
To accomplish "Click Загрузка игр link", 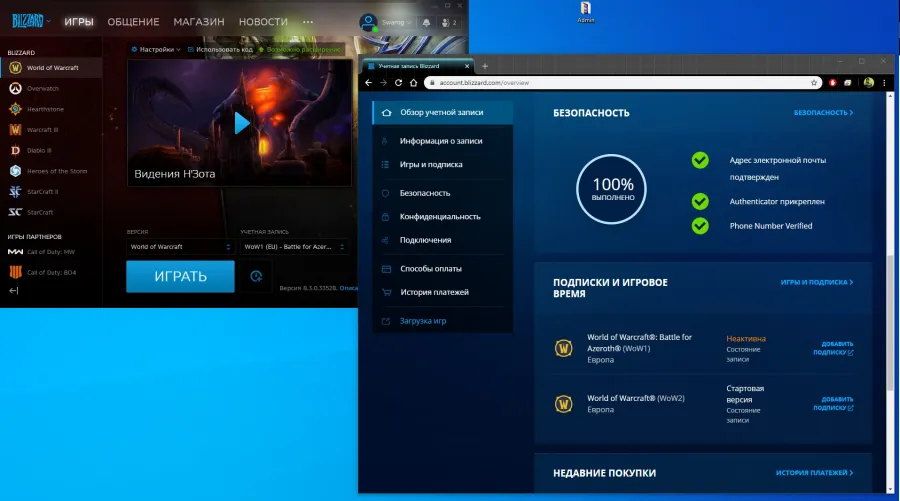I will pyautogui.click(x=423, y=321).
